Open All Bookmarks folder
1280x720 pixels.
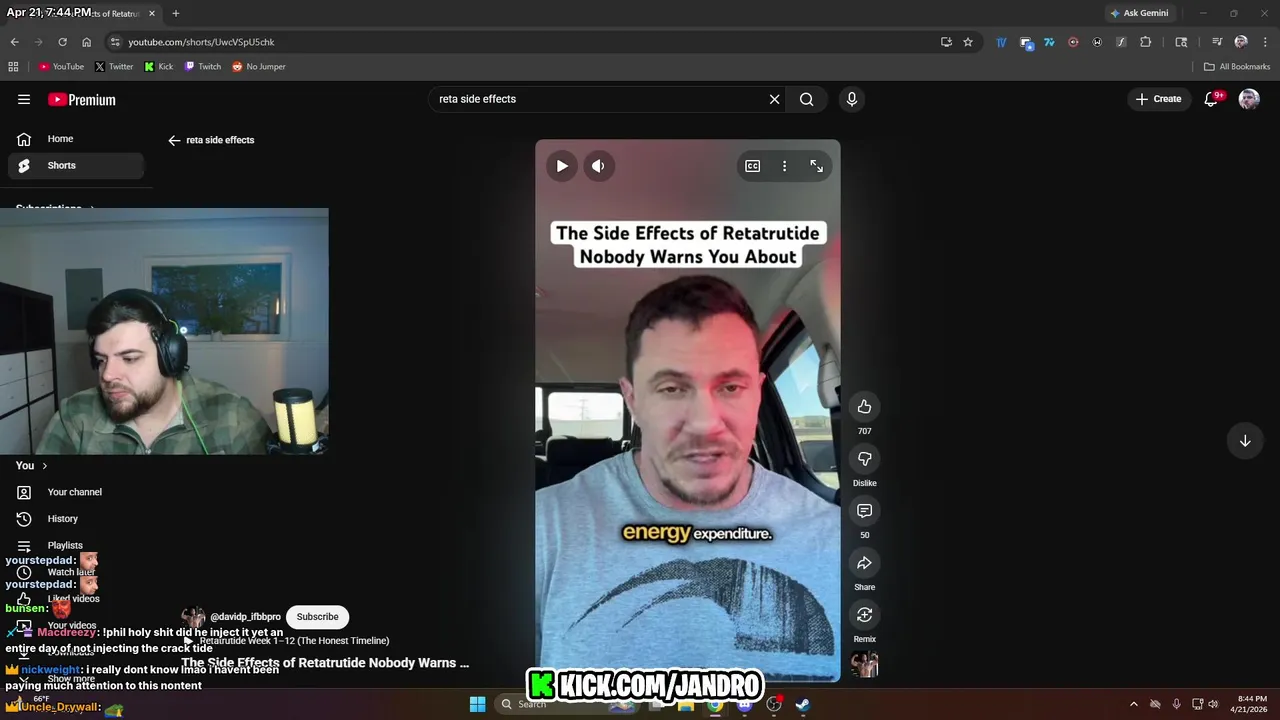coord(1237,67)
